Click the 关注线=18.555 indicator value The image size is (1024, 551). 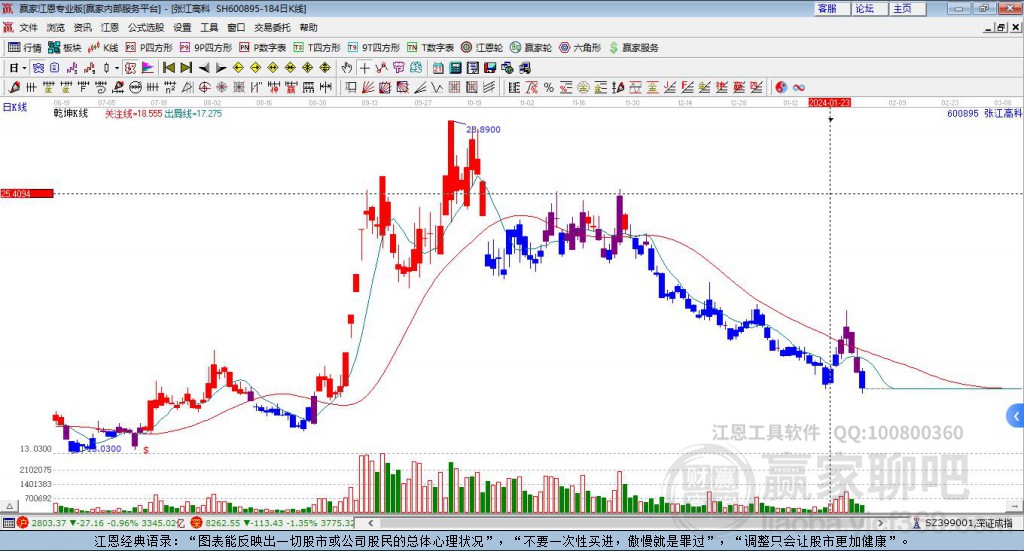(x=133, y=113)
